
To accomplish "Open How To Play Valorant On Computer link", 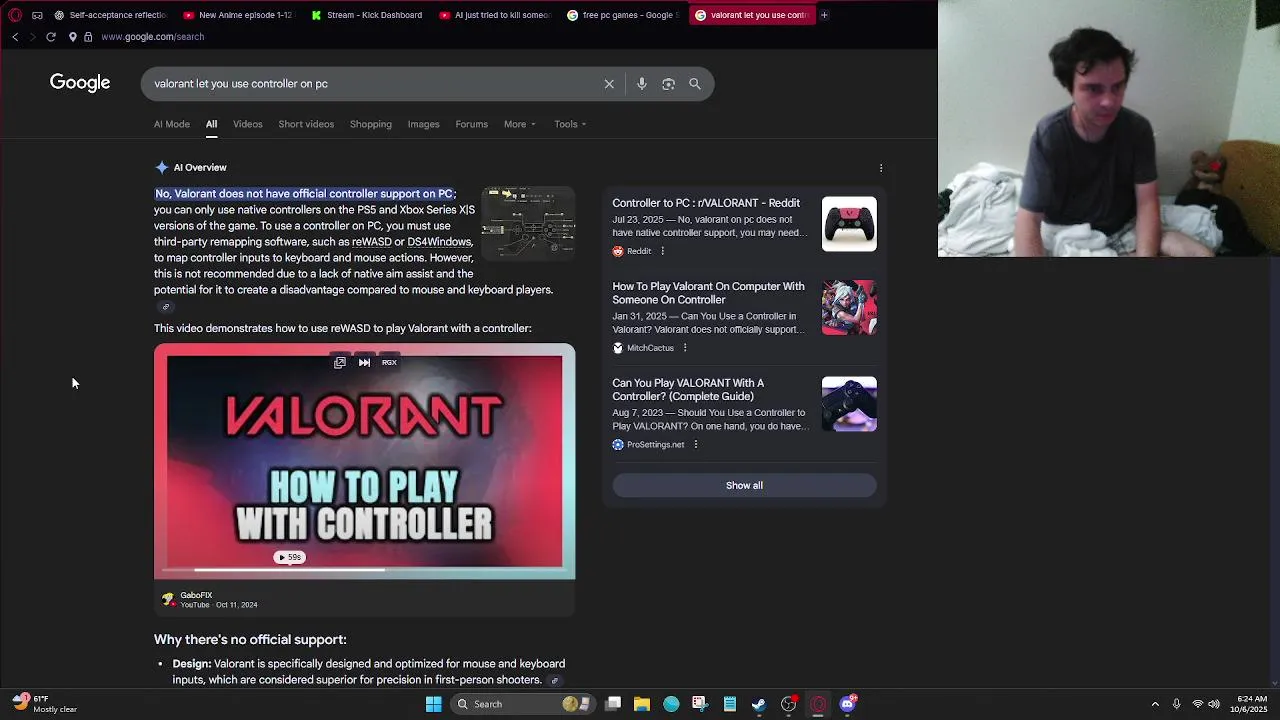I will tap(709, 293).
